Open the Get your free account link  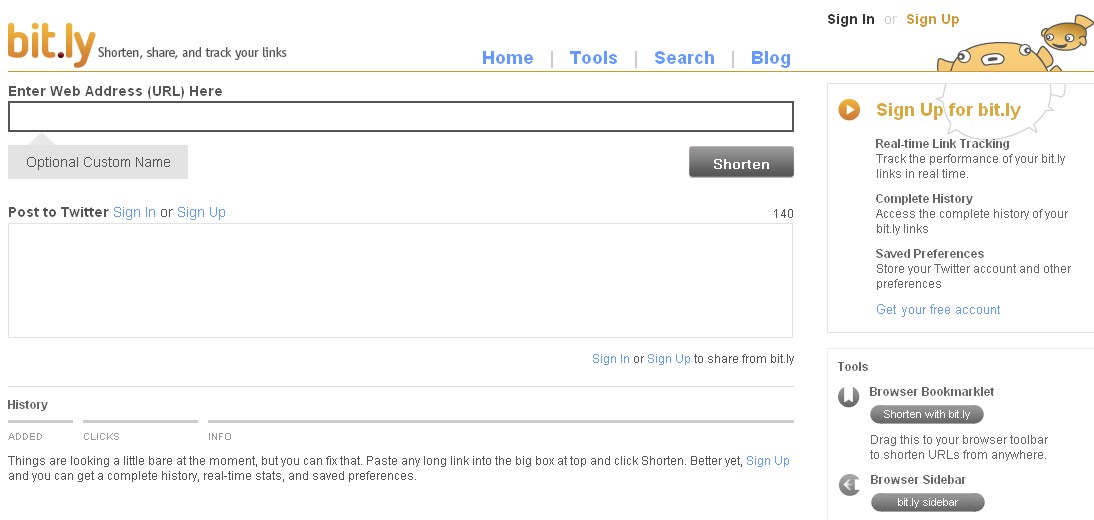point(938,309)
